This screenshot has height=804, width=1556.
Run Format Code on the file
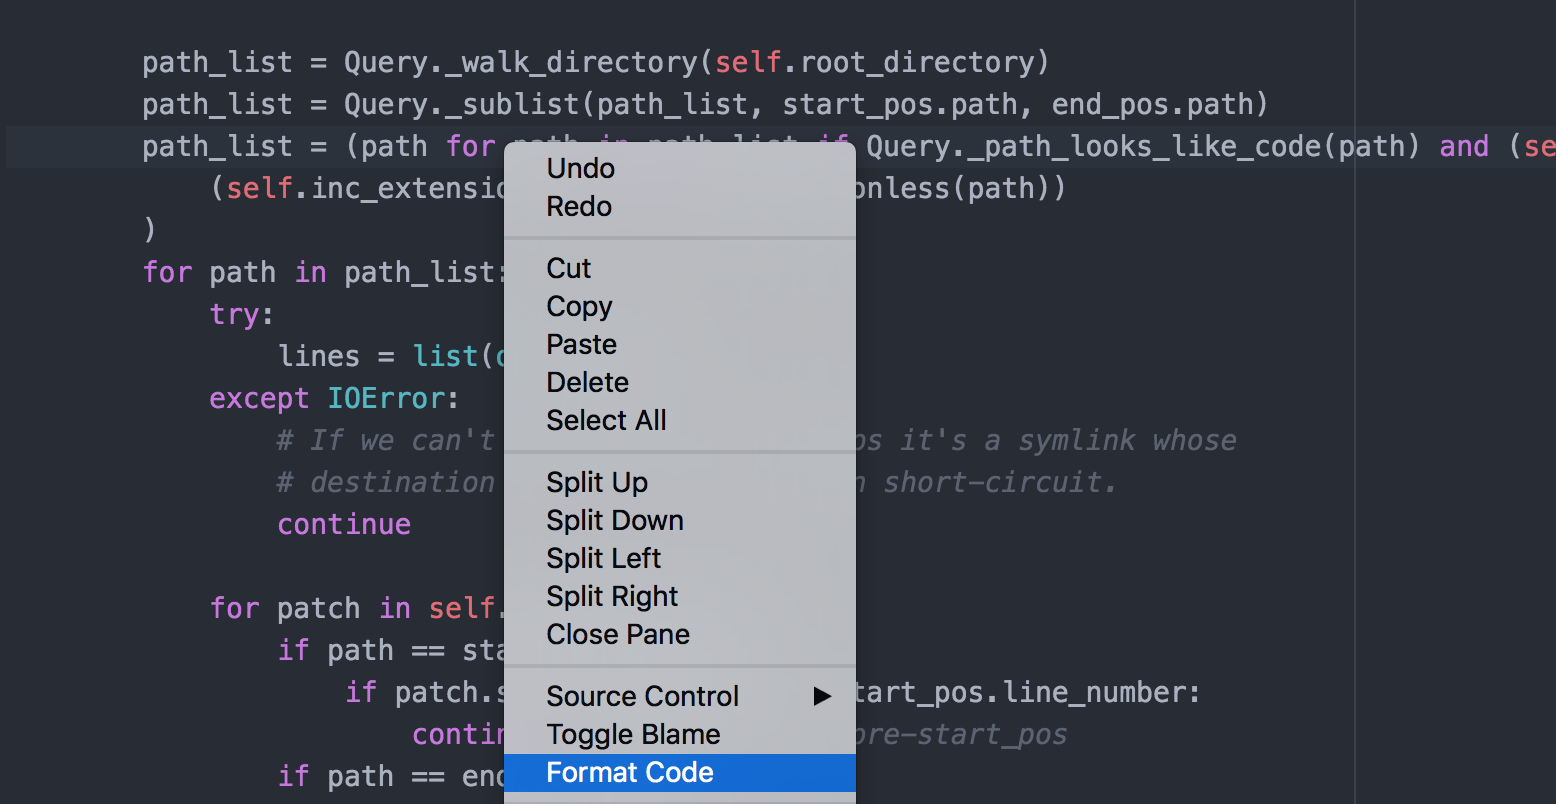[680, 772]
